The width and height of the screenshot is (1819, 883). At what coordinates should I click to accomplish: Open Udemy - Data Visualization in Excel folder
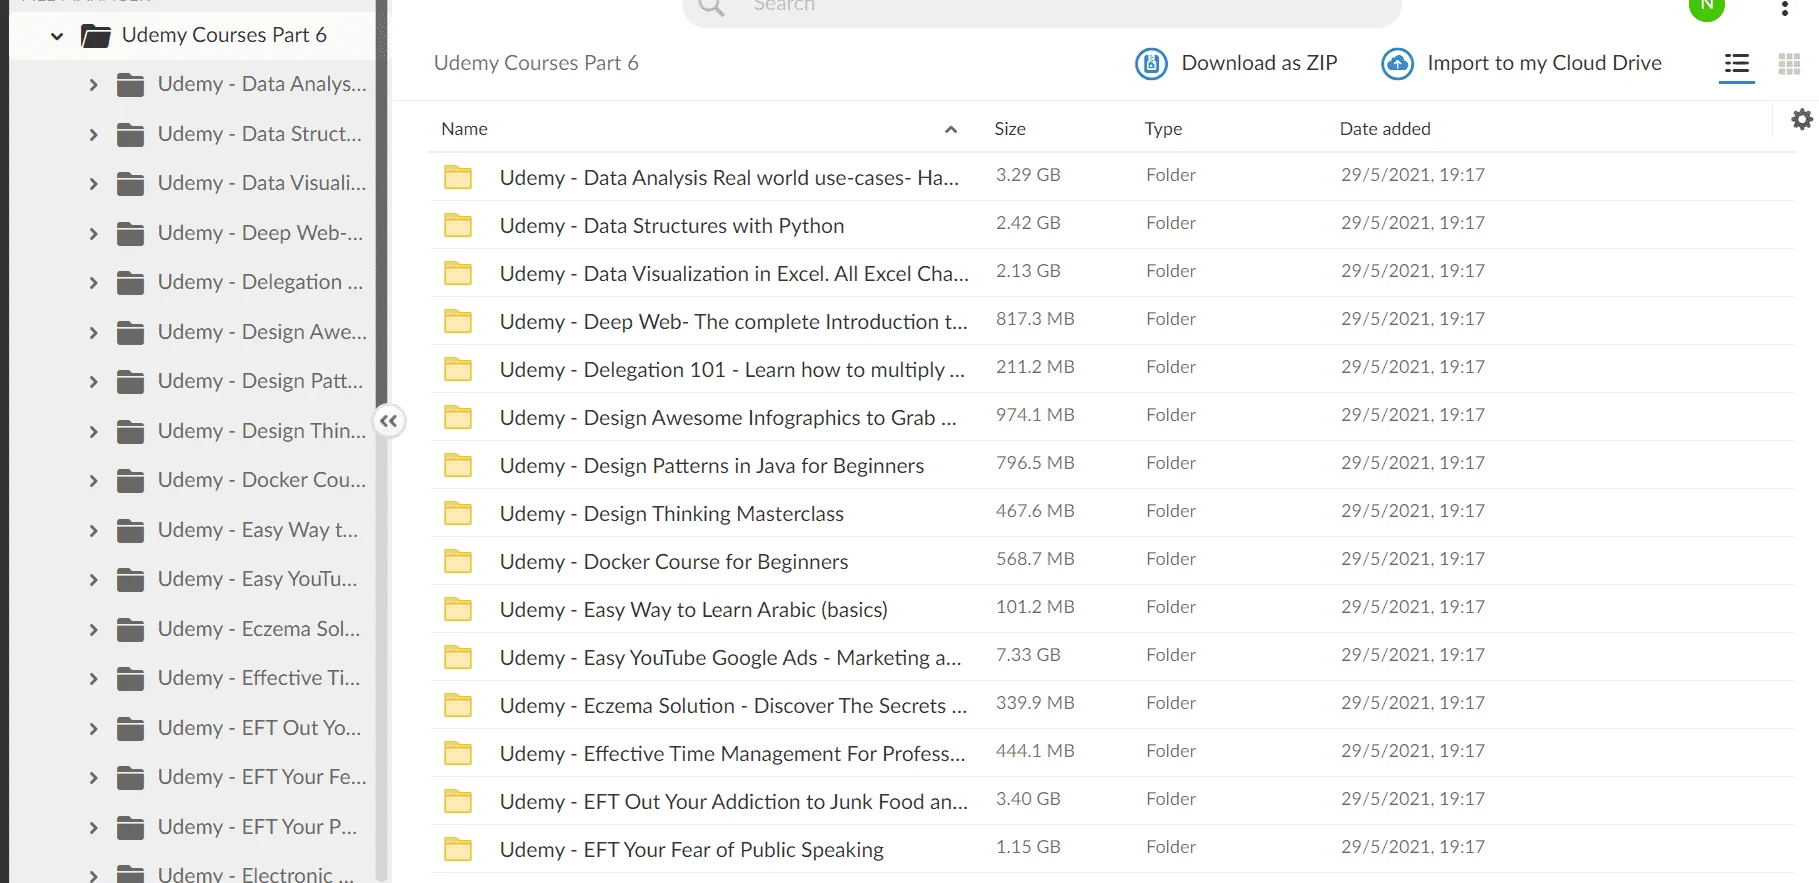[x=734, y=274]
